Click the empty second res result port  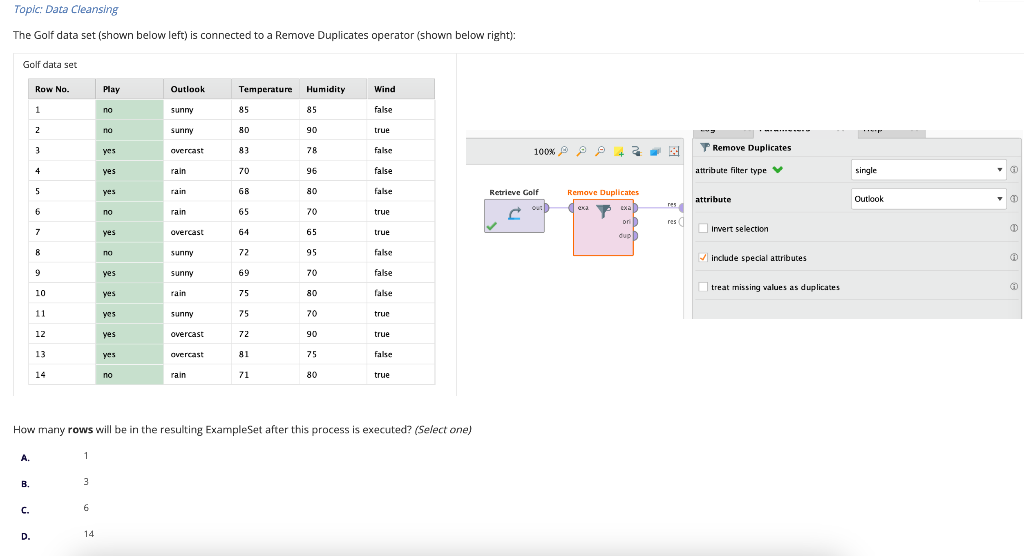[x=681, y=222]
